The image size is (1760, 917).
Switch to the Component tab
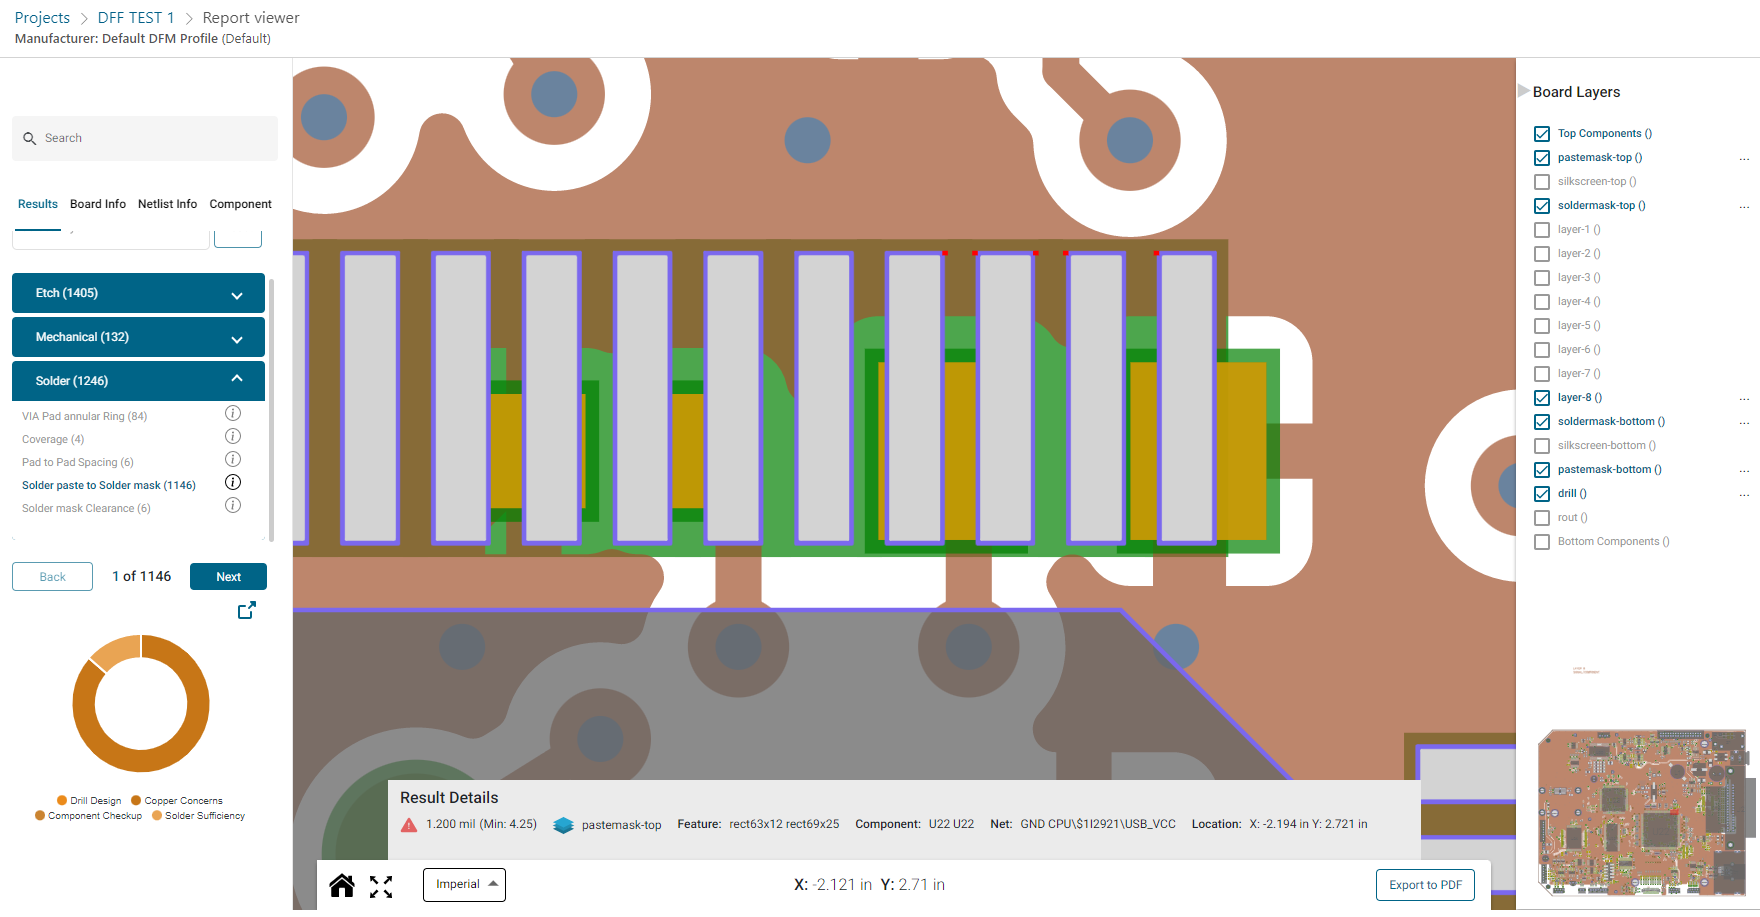coord(240,204)
